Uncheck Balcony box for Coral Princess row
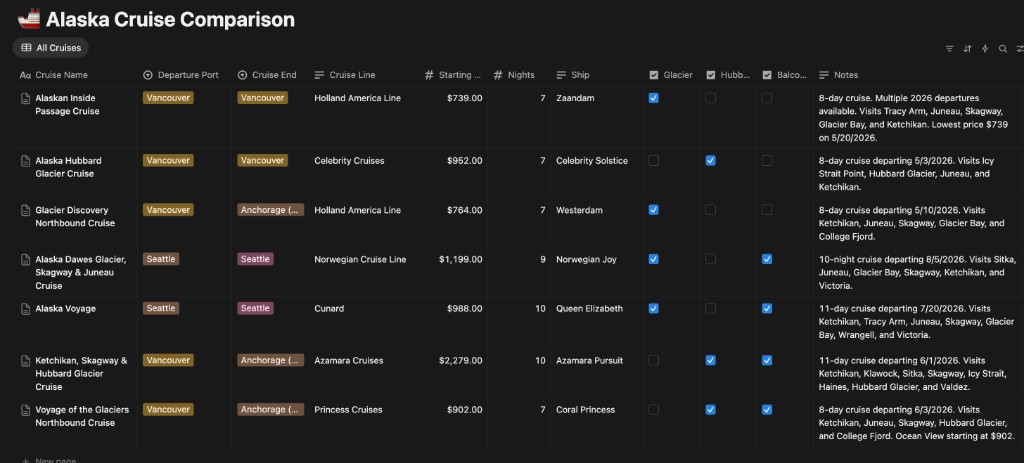1024x463 pixels. pos(767,410)
